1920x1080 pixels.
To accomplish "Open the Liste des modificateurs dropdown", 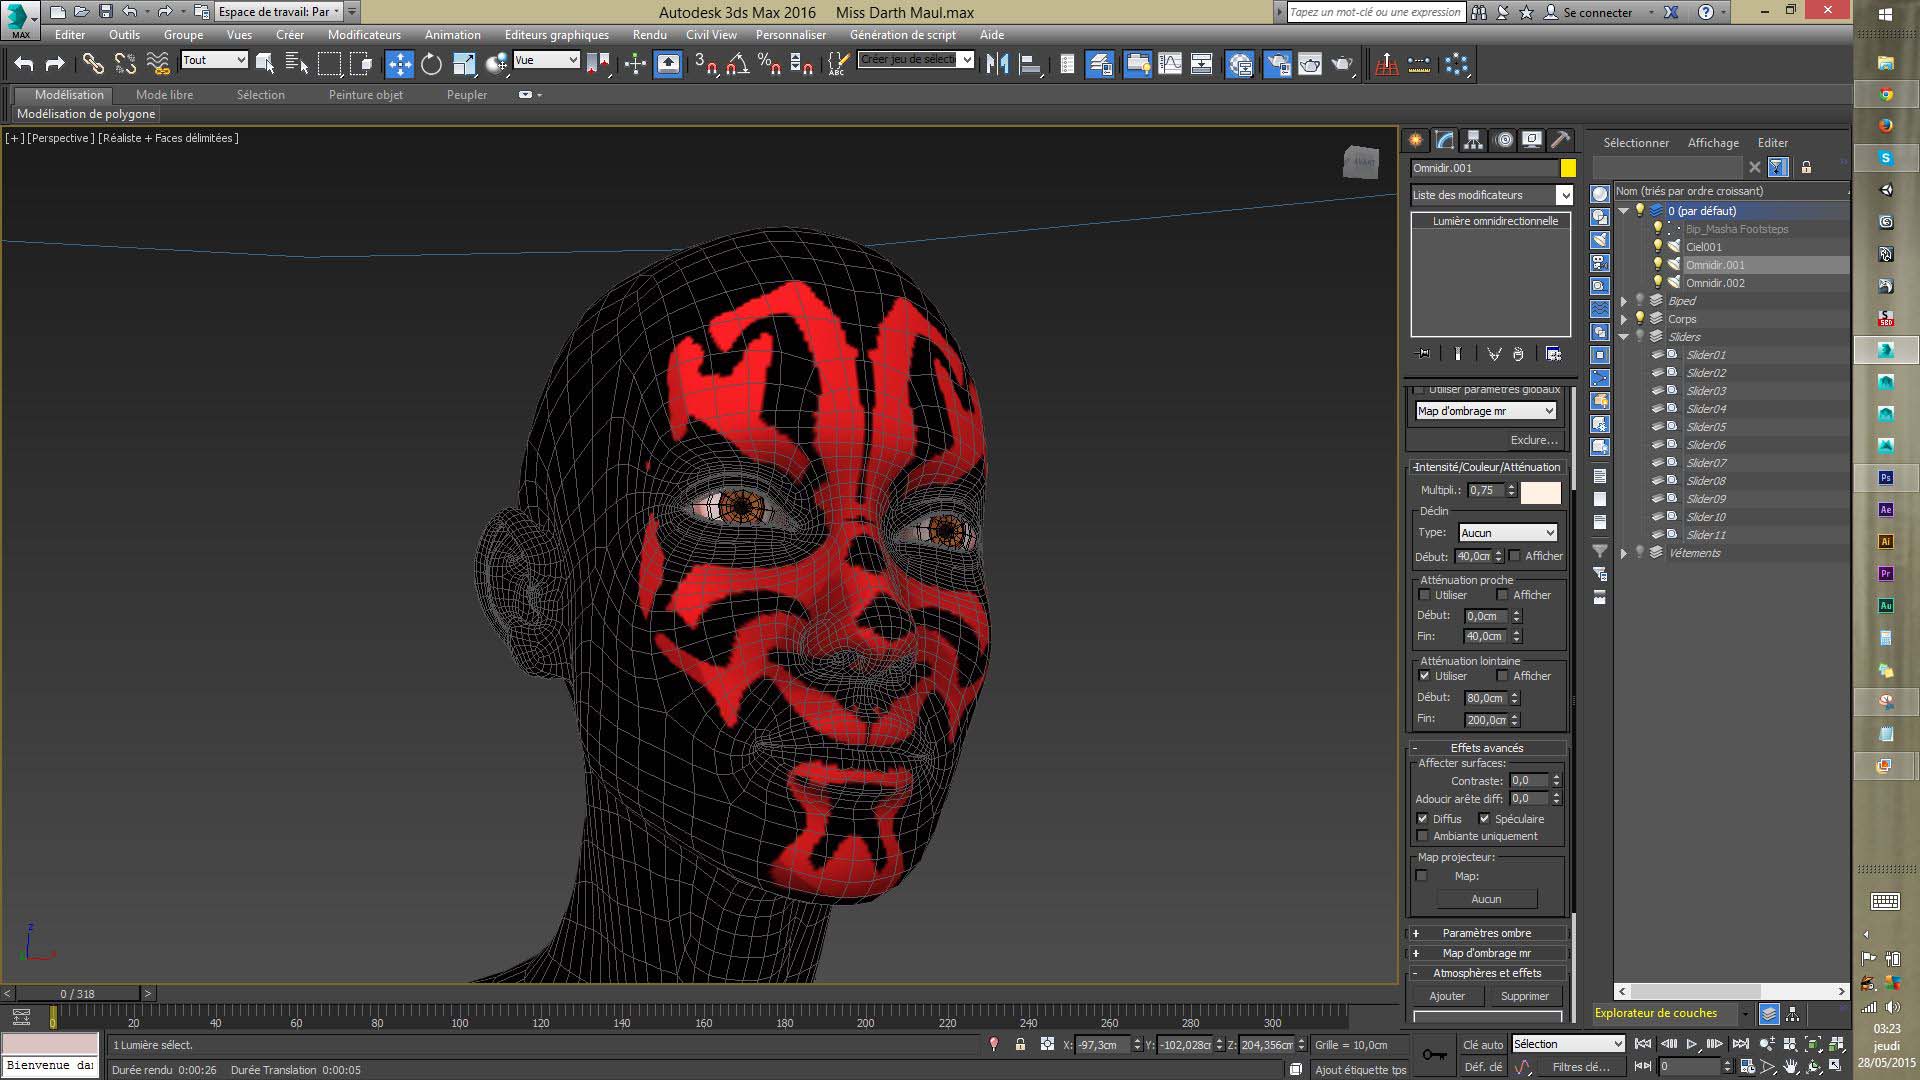I will tap(1564, 195).
